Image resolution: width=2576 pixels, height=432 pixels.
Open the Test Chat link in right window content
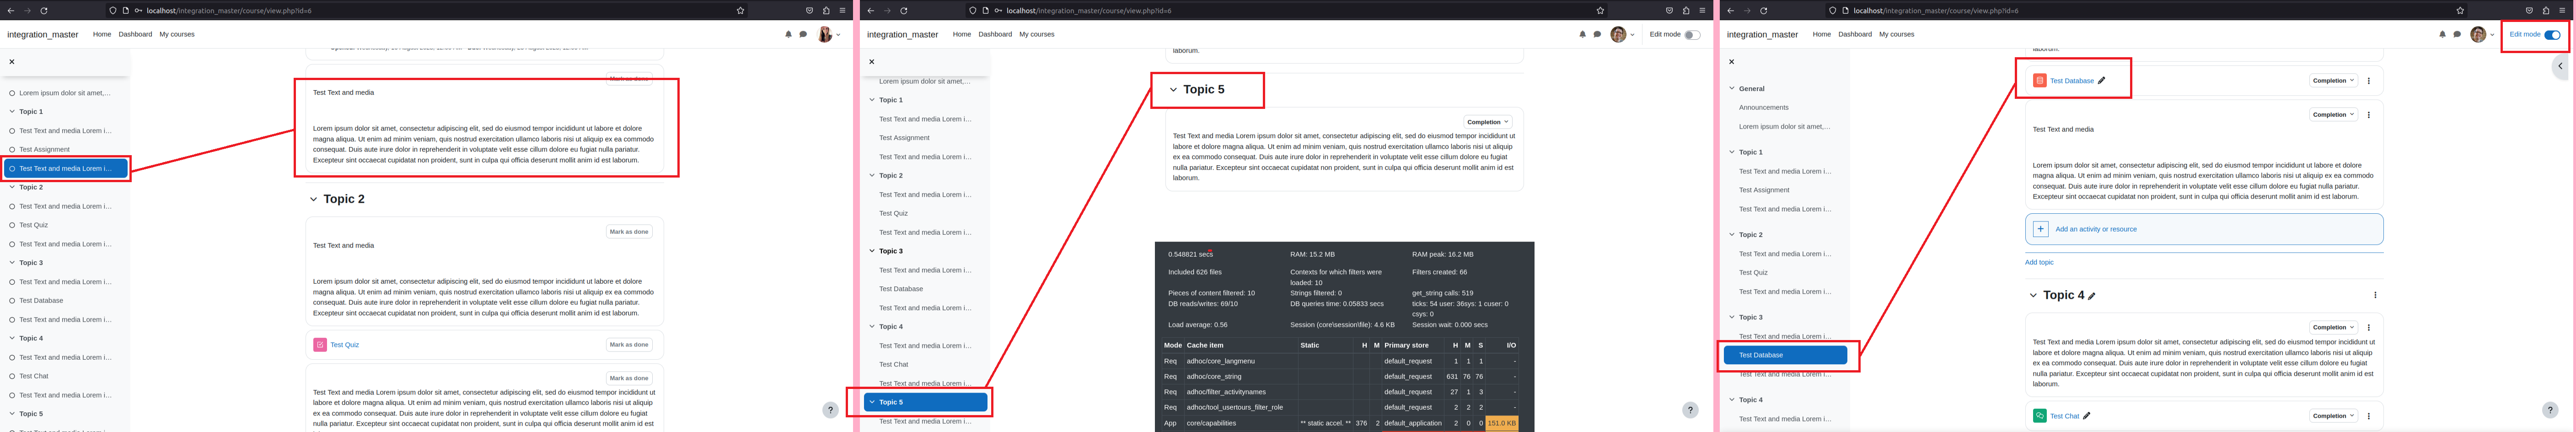(x=2064, y=416)
